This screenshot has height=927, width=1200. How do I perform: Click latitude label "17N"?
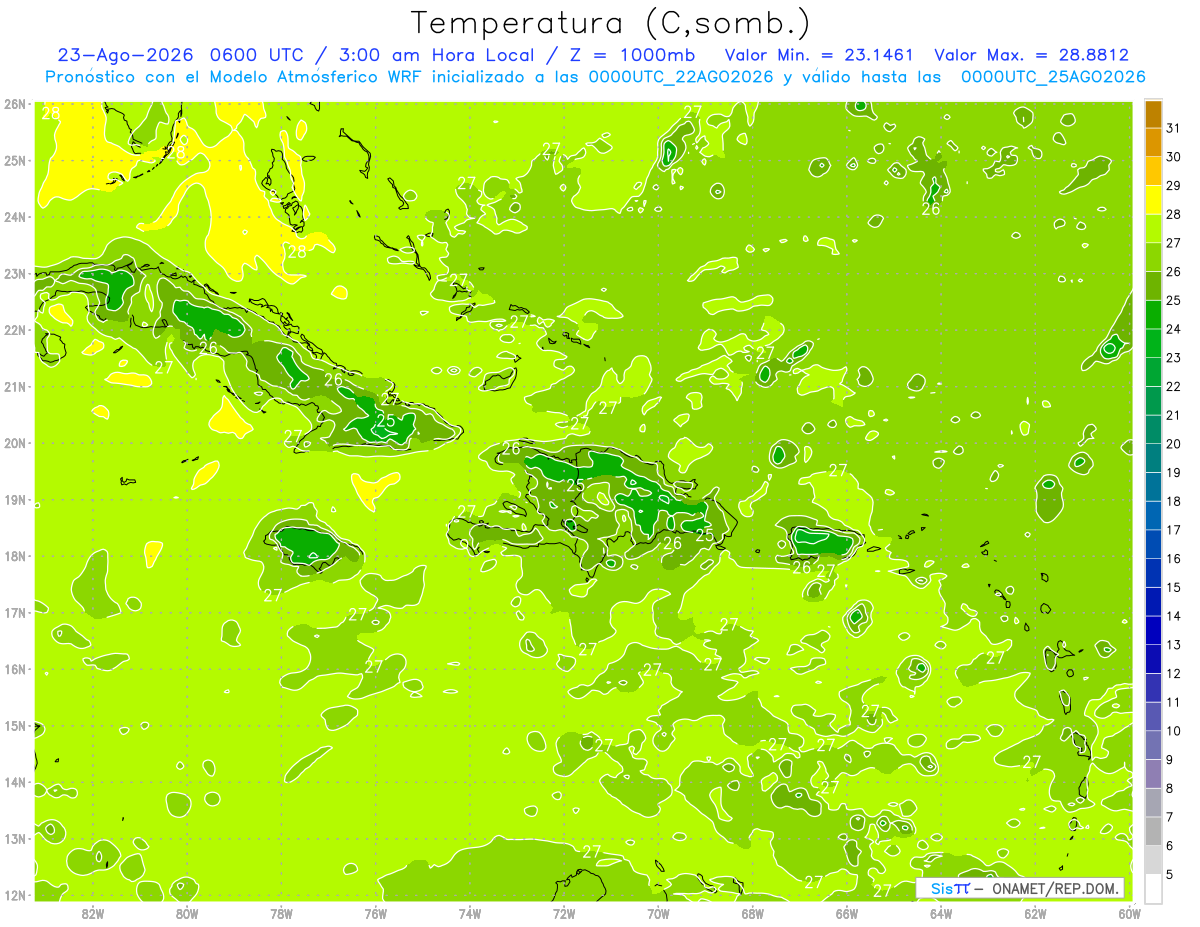coord(14,612)
